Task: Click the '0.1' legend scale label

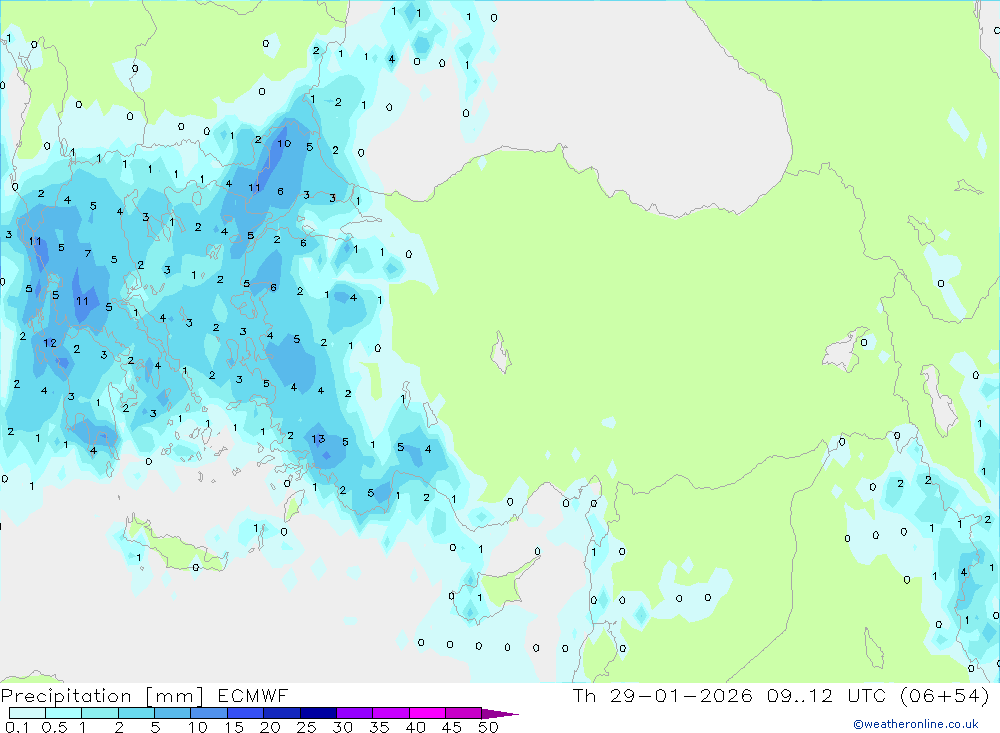Action: click(x=17, y=727)
